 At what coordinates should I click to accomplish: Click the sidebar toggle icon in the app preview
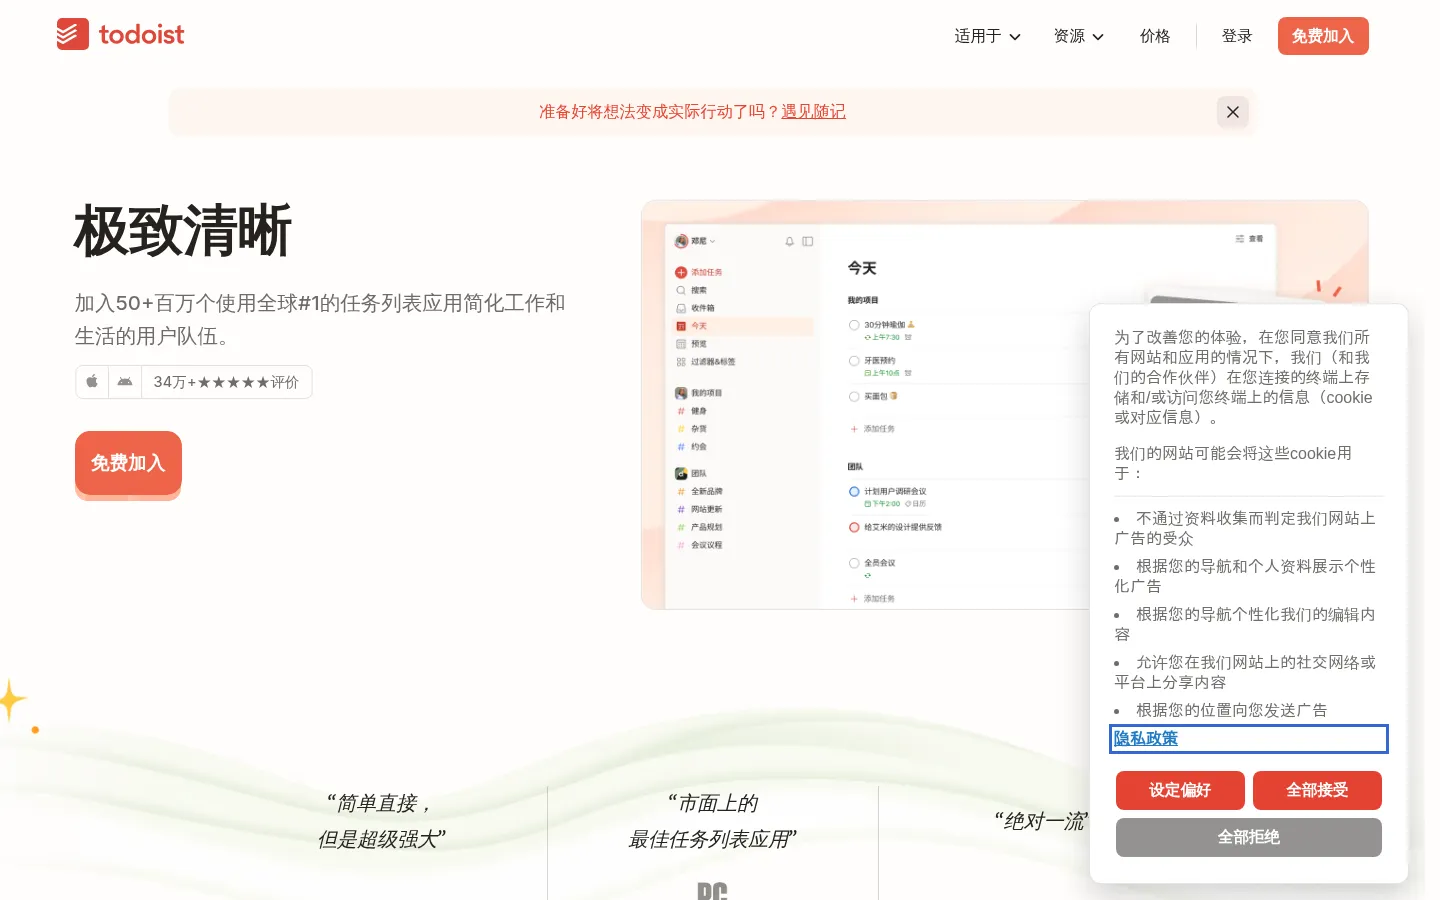pyautogui.click(x=808, y=241)
